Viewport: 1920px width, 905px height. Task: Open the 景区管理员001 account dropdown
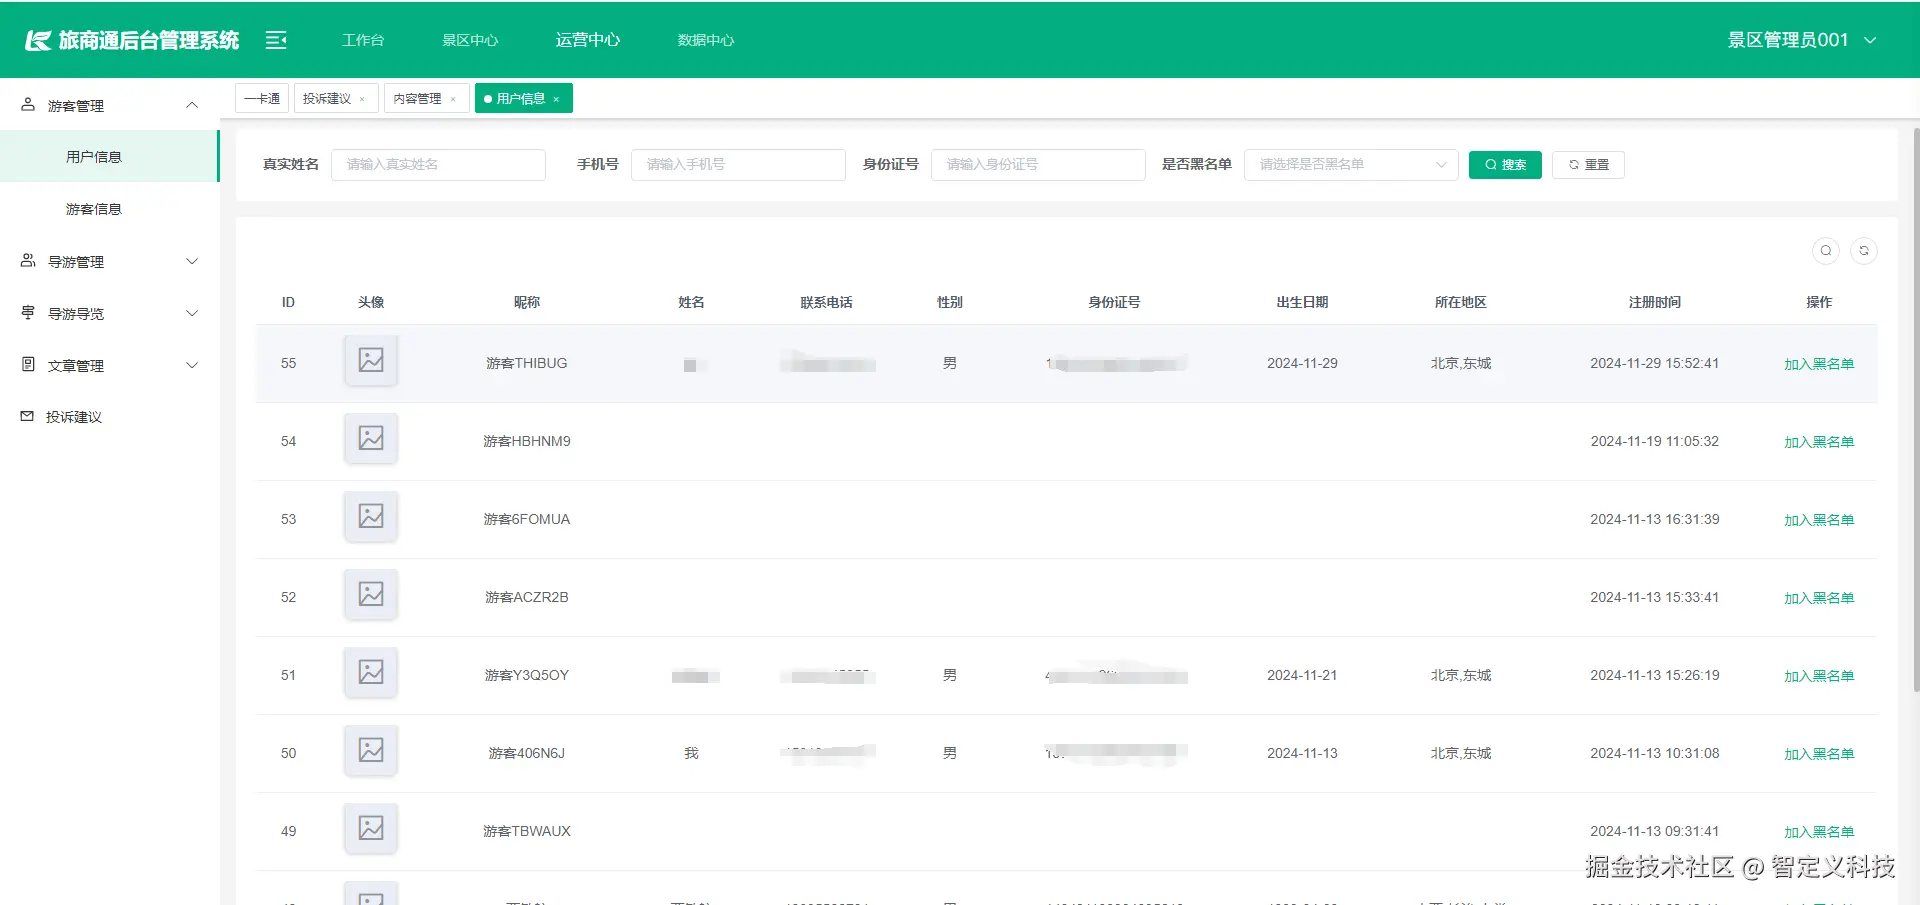click(1802, 40)
